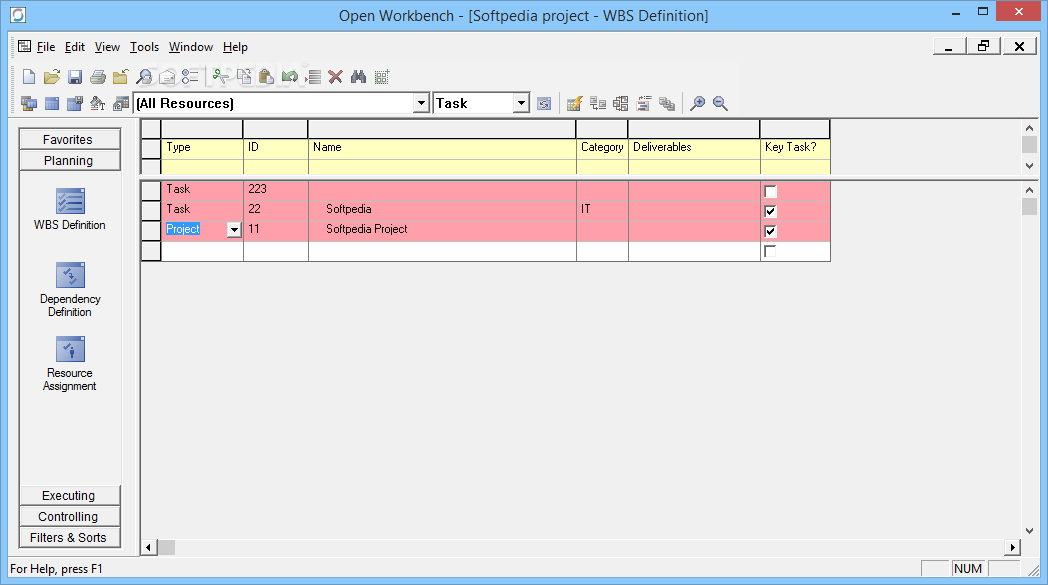Select the Planning panel button
This screenshot has width=1048, height=585.
pyautogui.click(x=70, y=160)
